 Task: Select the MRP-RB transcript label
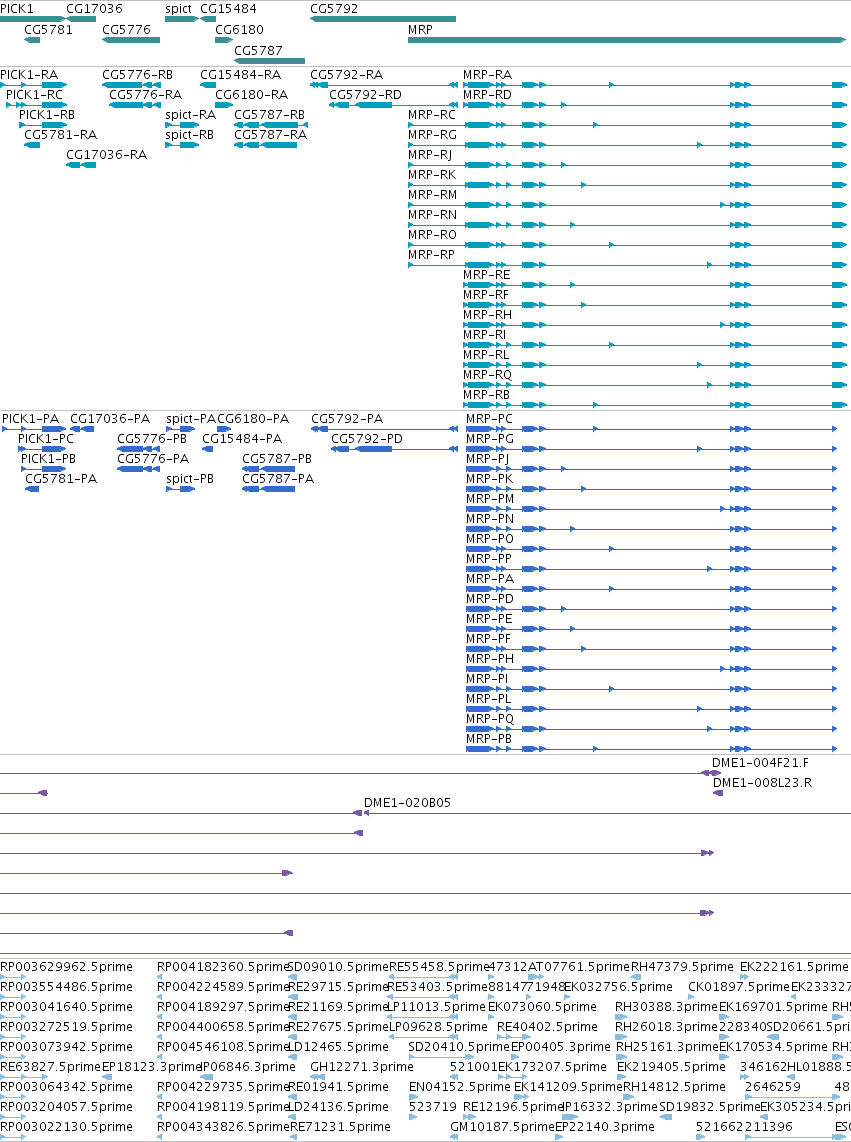(x=487, y=395)
